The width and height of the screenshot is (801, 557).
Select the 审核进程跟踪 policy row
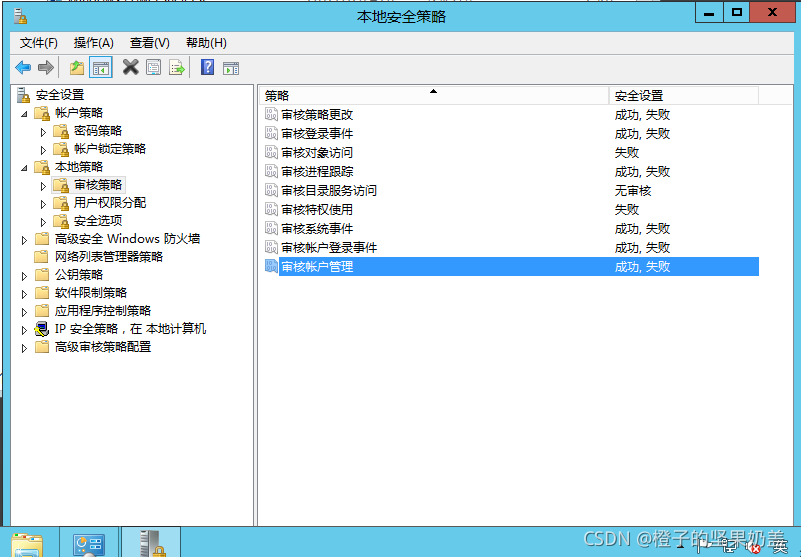point(509,171)
